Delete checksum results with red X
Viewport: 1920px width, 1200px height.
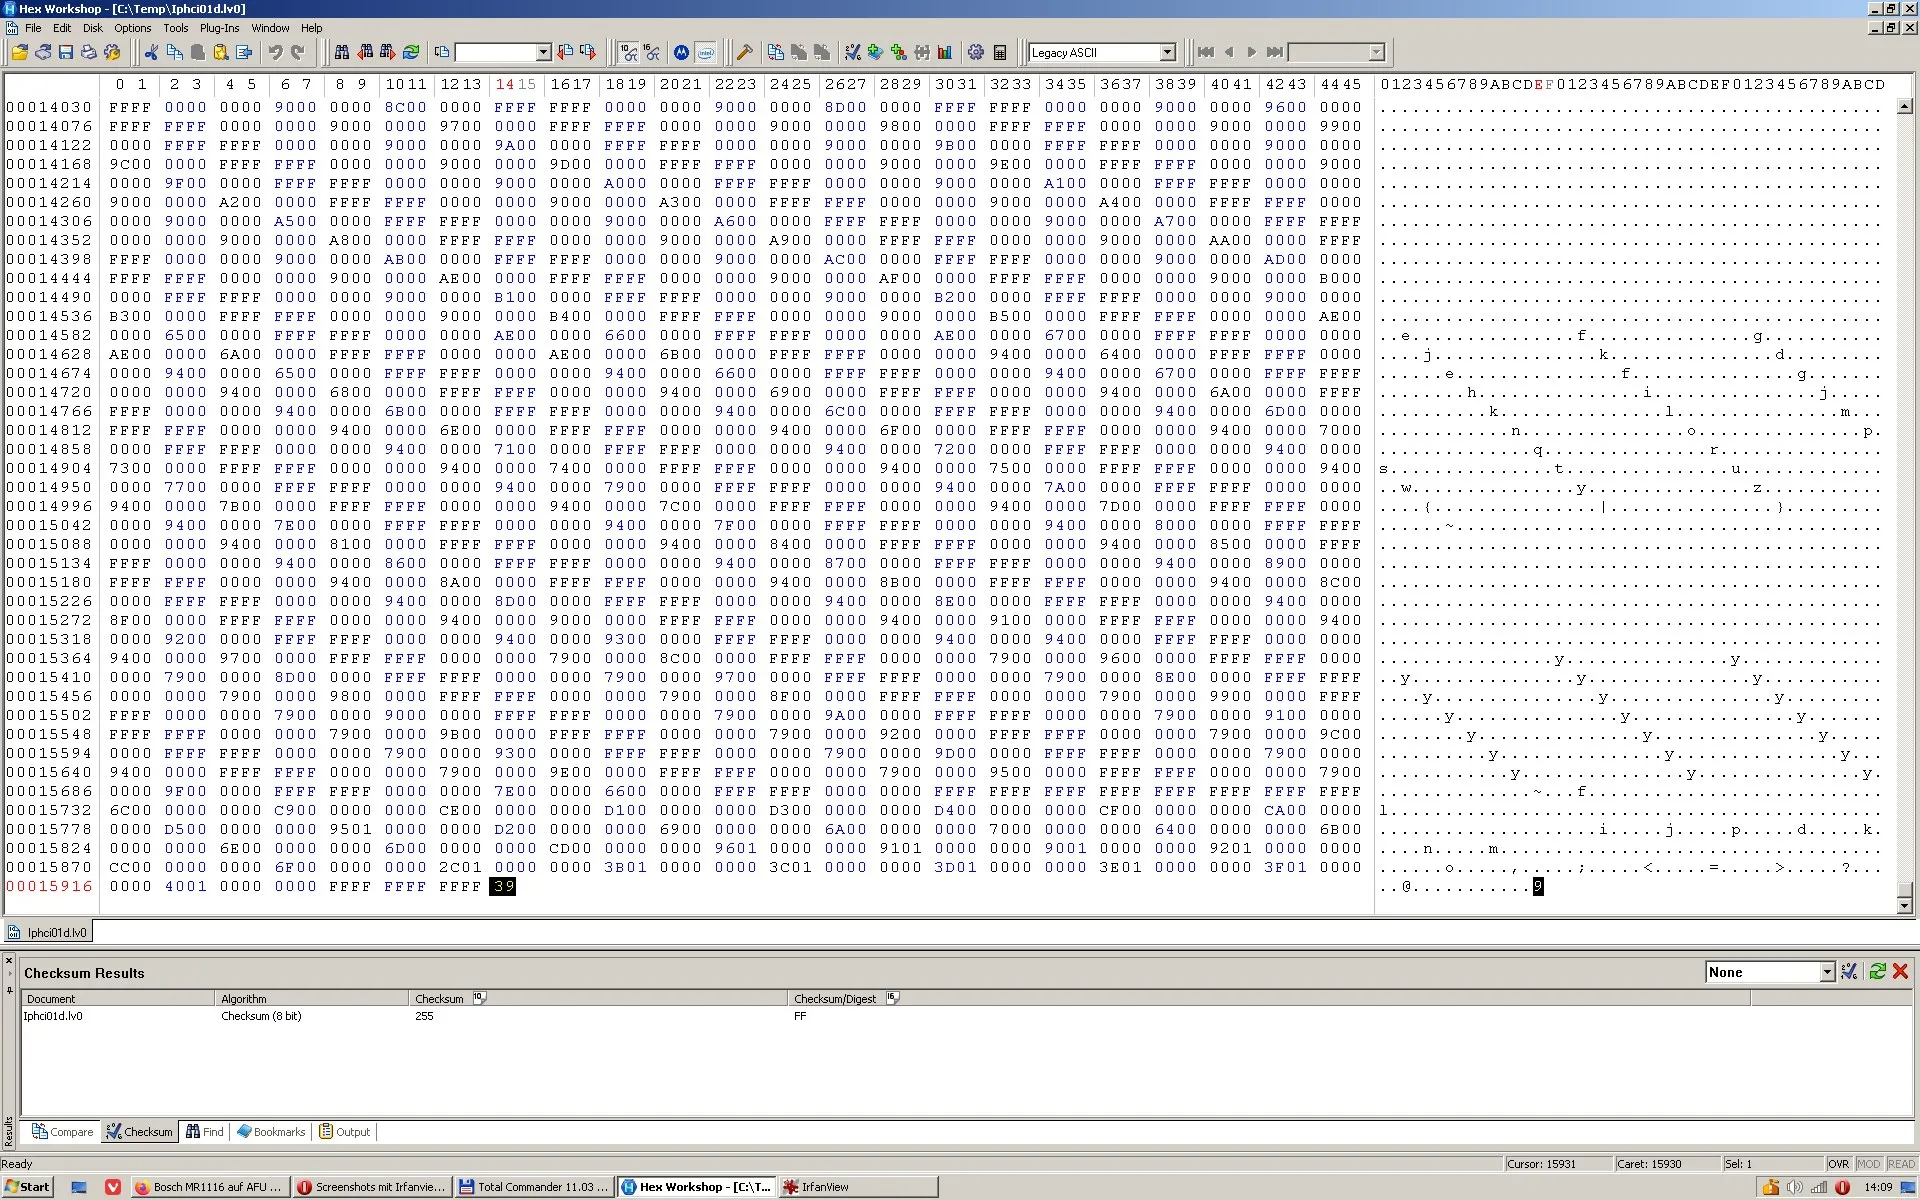(x=1900, y=971)
